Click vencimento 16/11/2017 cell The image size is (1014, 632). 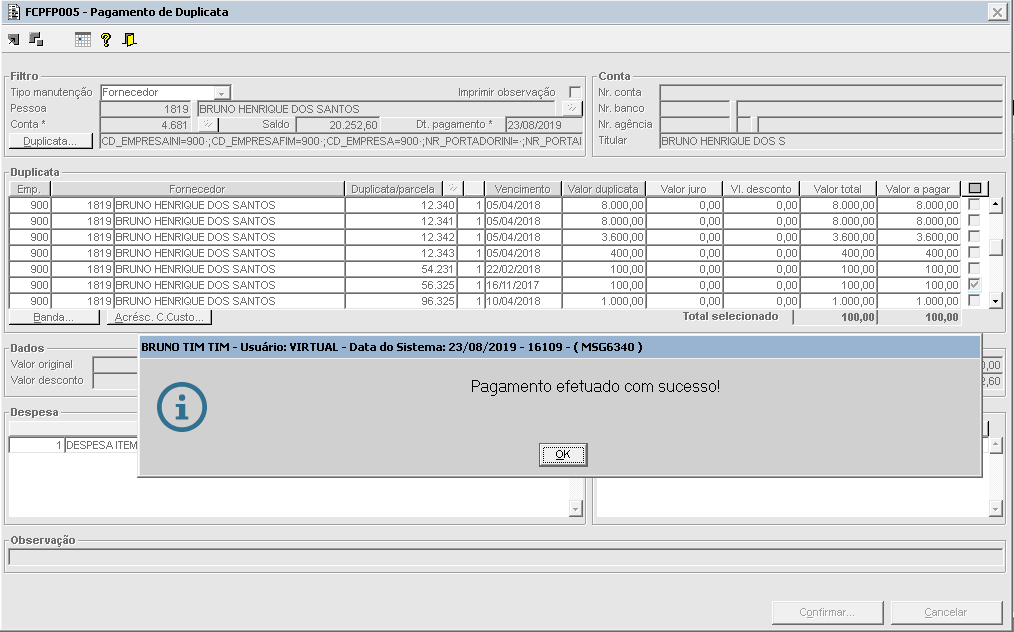(x=523, y=285)
